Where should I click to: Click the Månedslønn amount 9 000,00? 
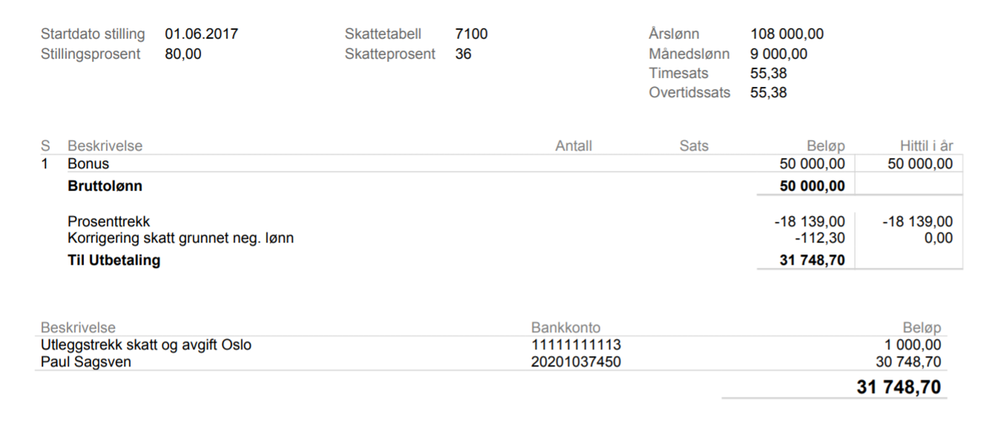click(779, 54)
